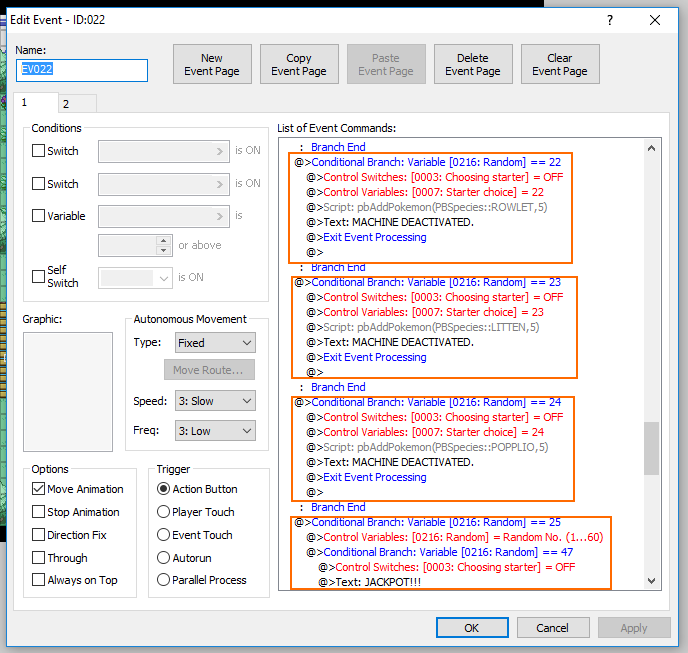Select Player Touch trigger

[163, 512]
